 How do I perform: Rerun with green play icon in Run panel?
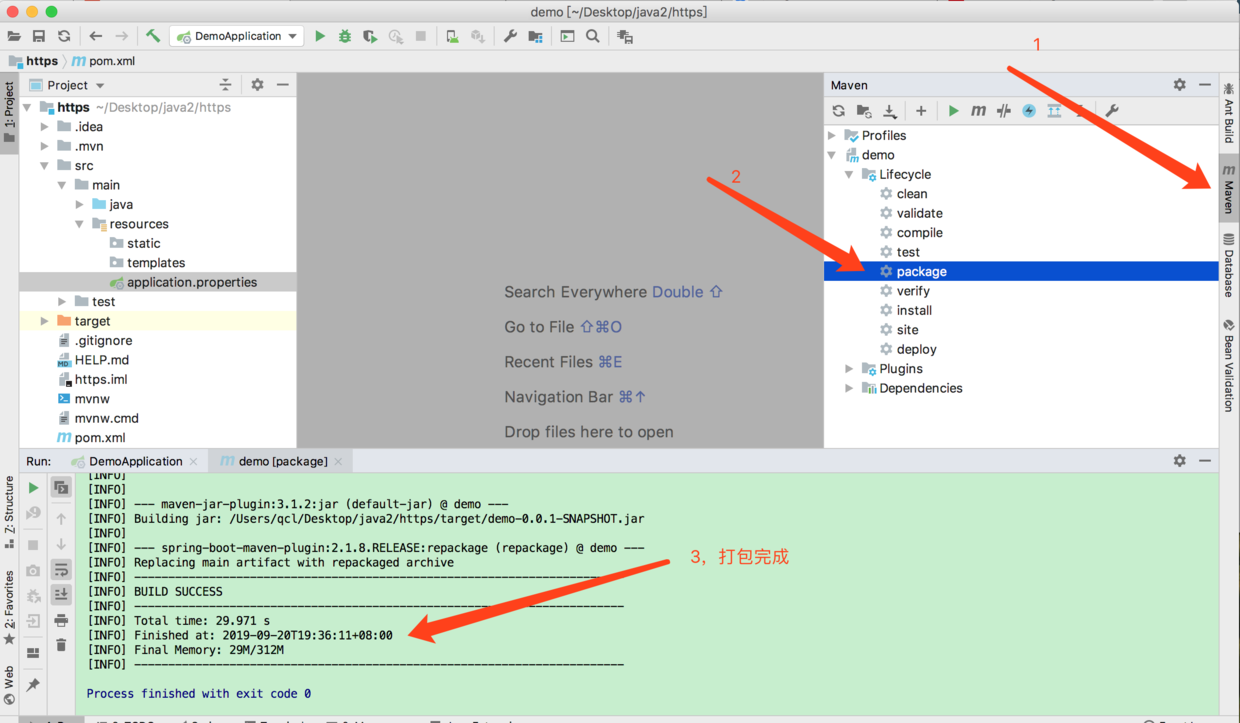point(33,488)
